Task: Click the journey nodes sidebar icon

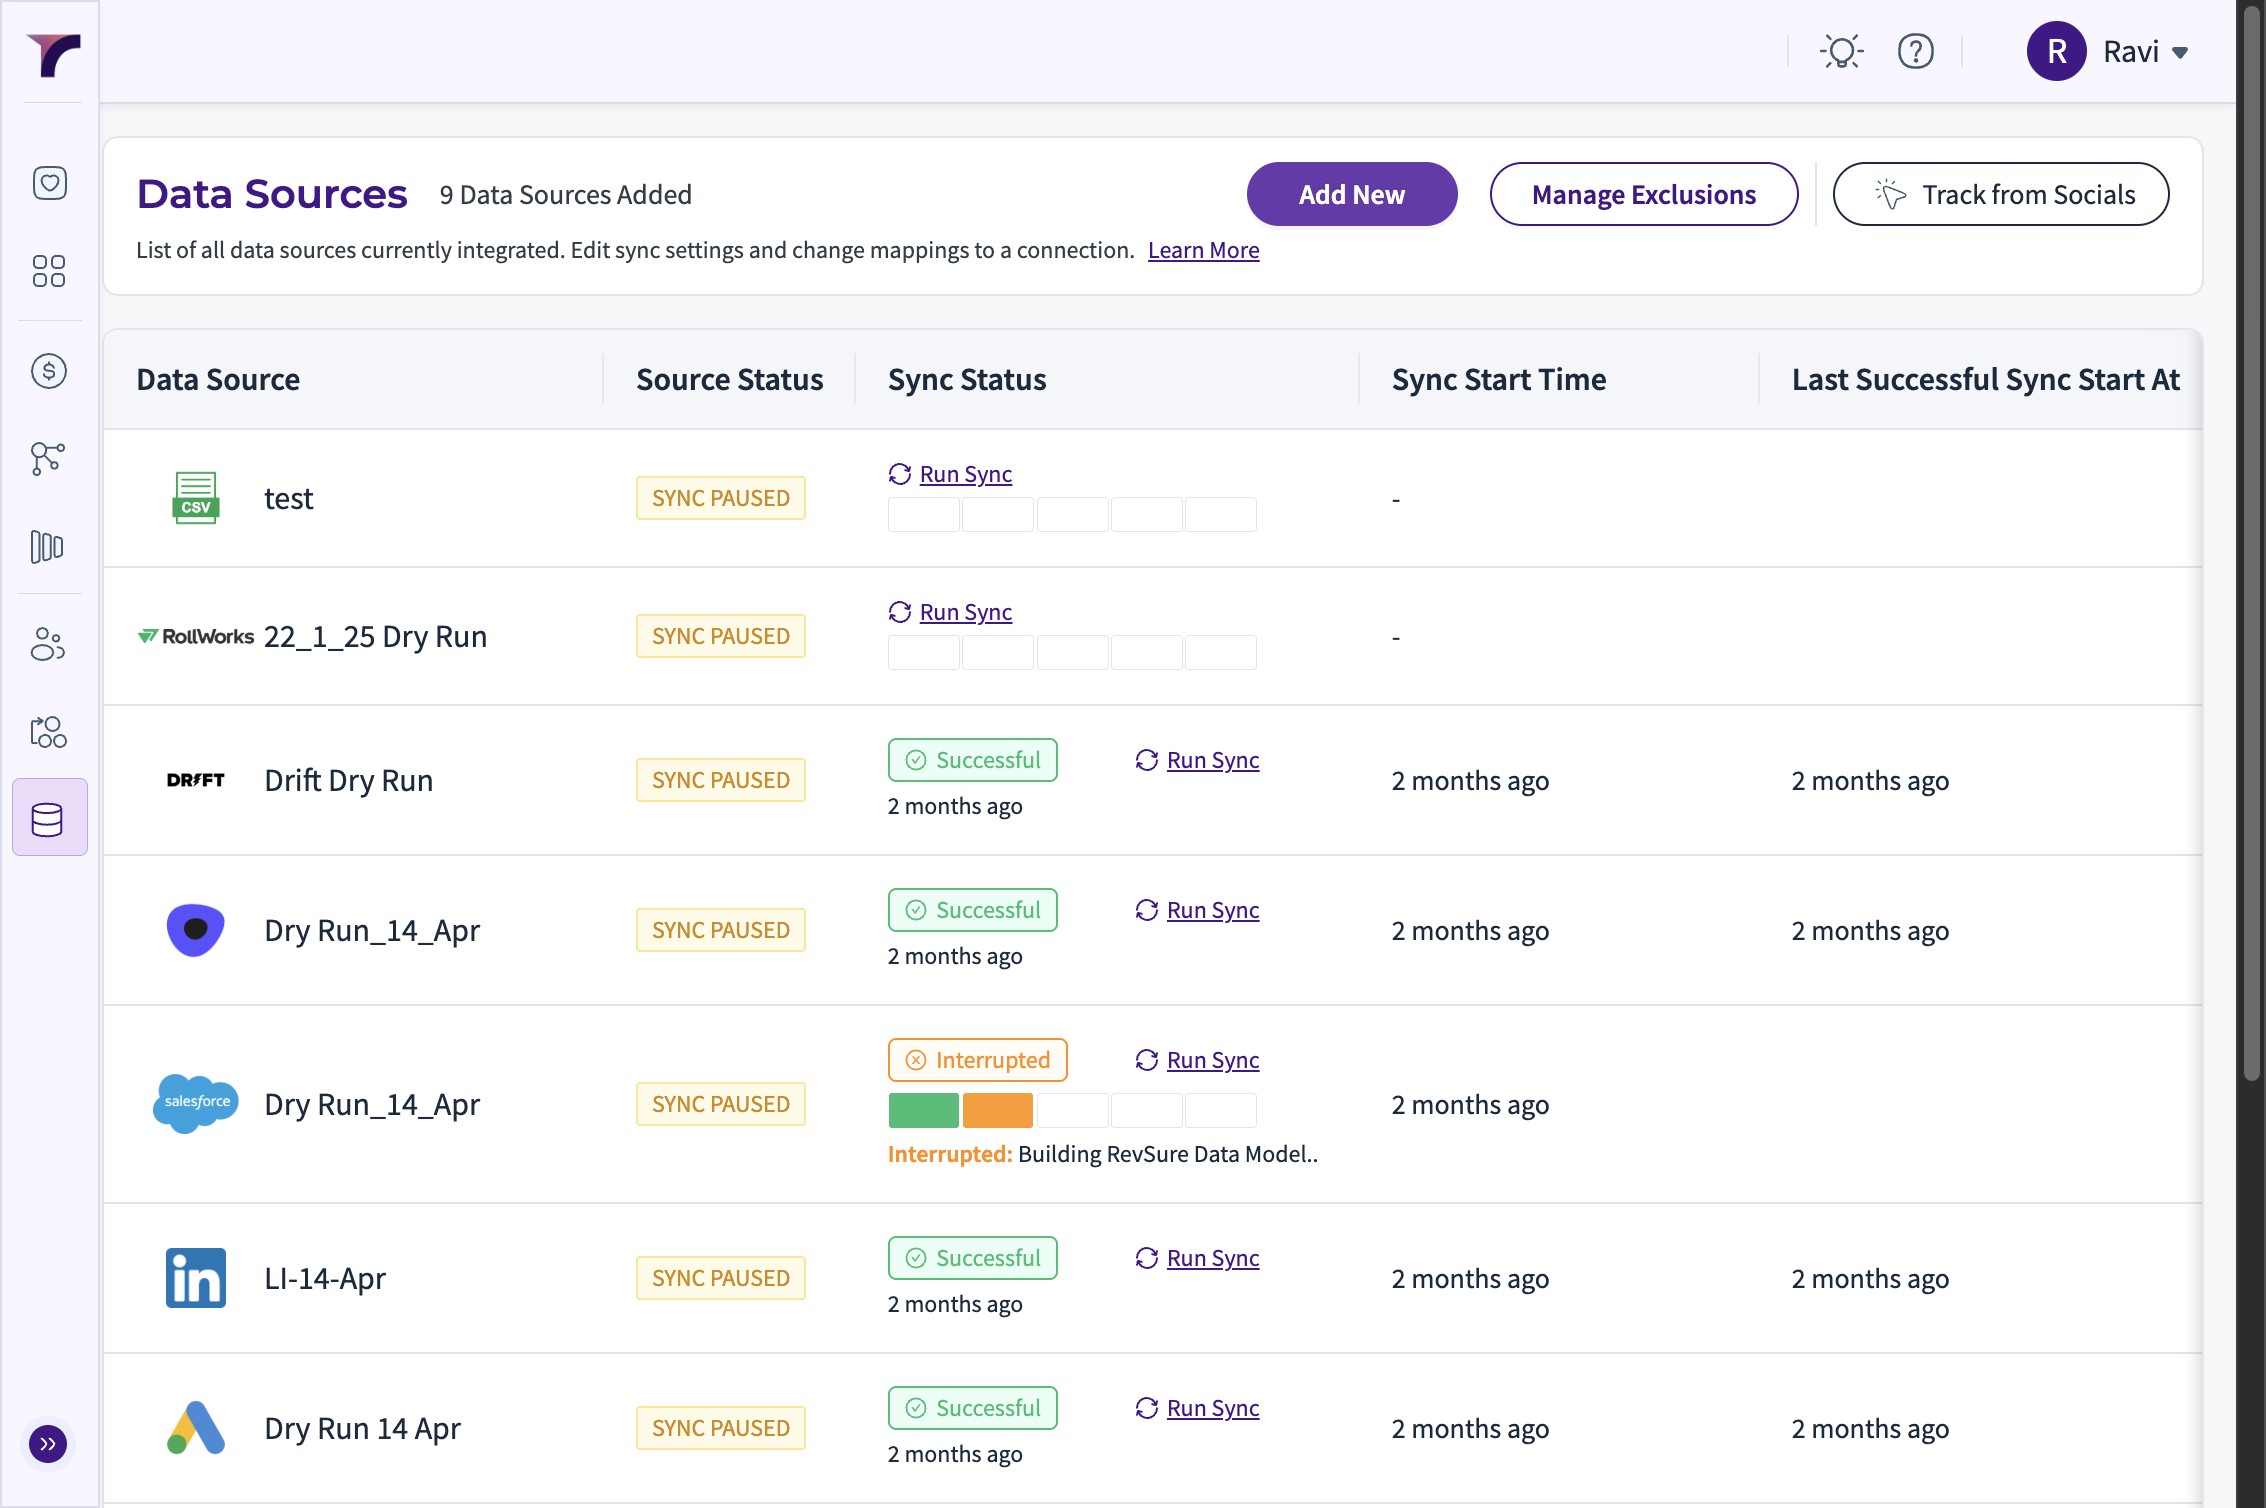Action: click(49, 459)
